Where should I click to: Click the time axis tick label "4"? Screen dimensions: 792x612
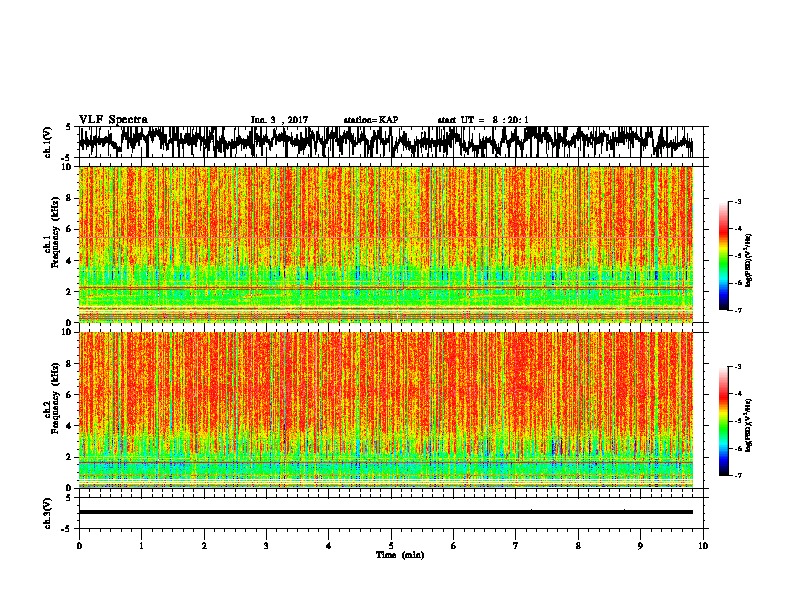(329, 546)
